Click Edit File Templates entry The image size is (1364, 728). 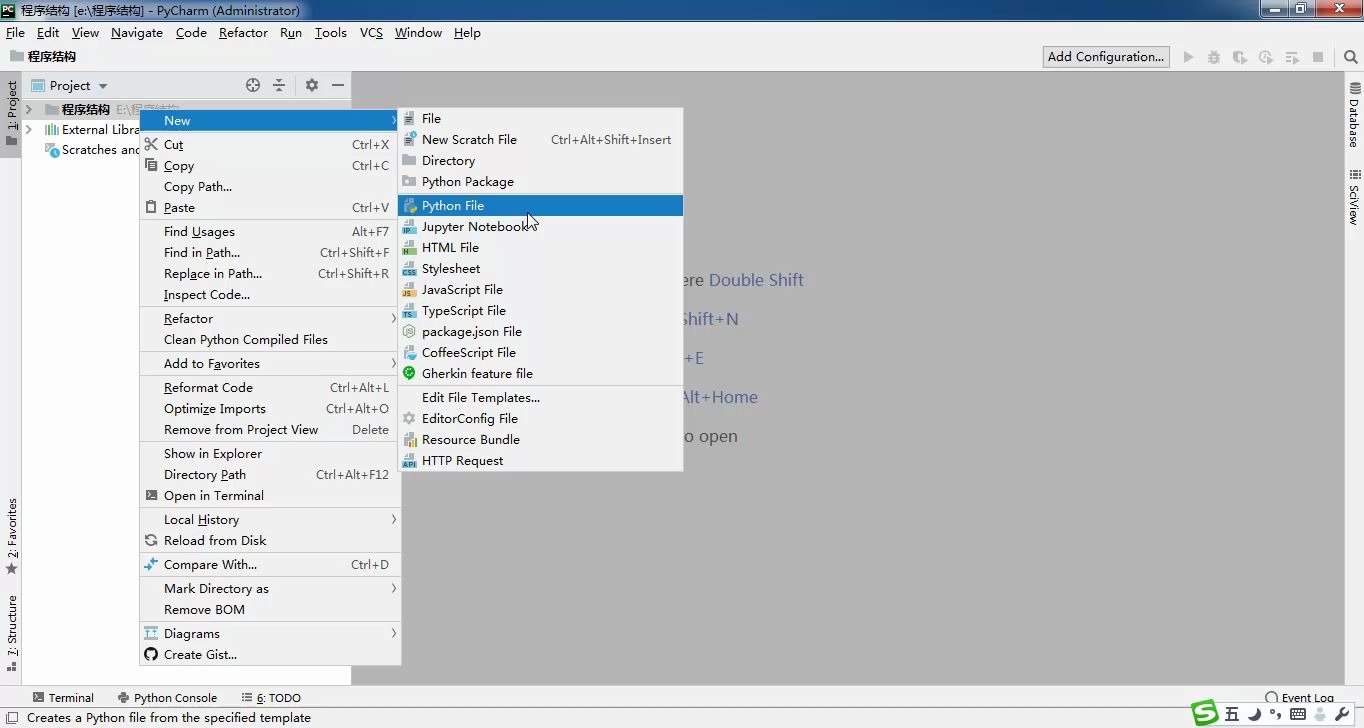(540, 397)
